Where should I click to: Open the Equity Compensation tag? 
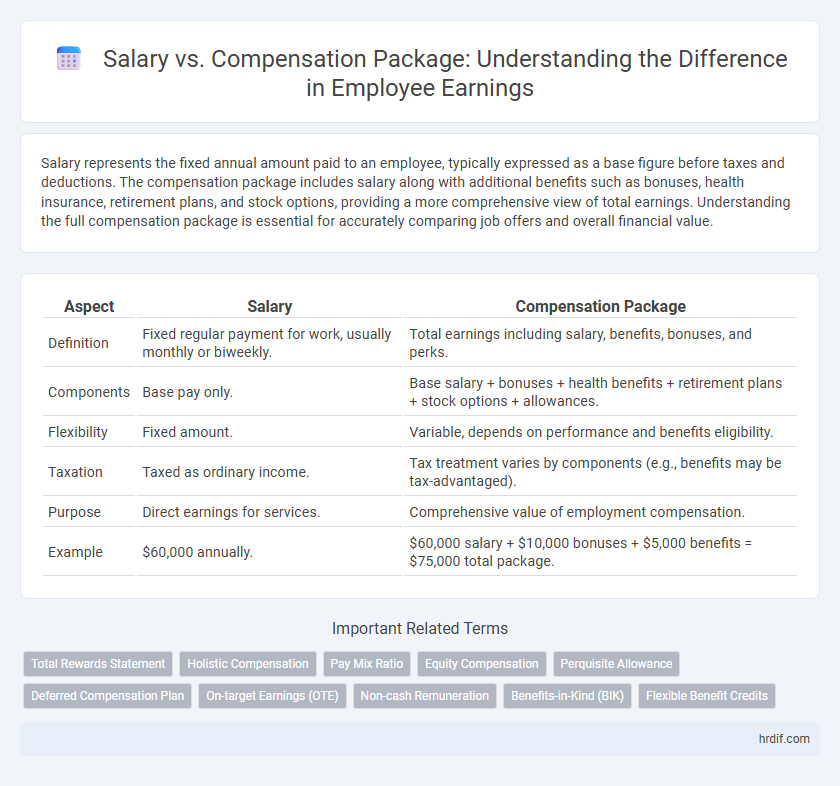(482, 664)
